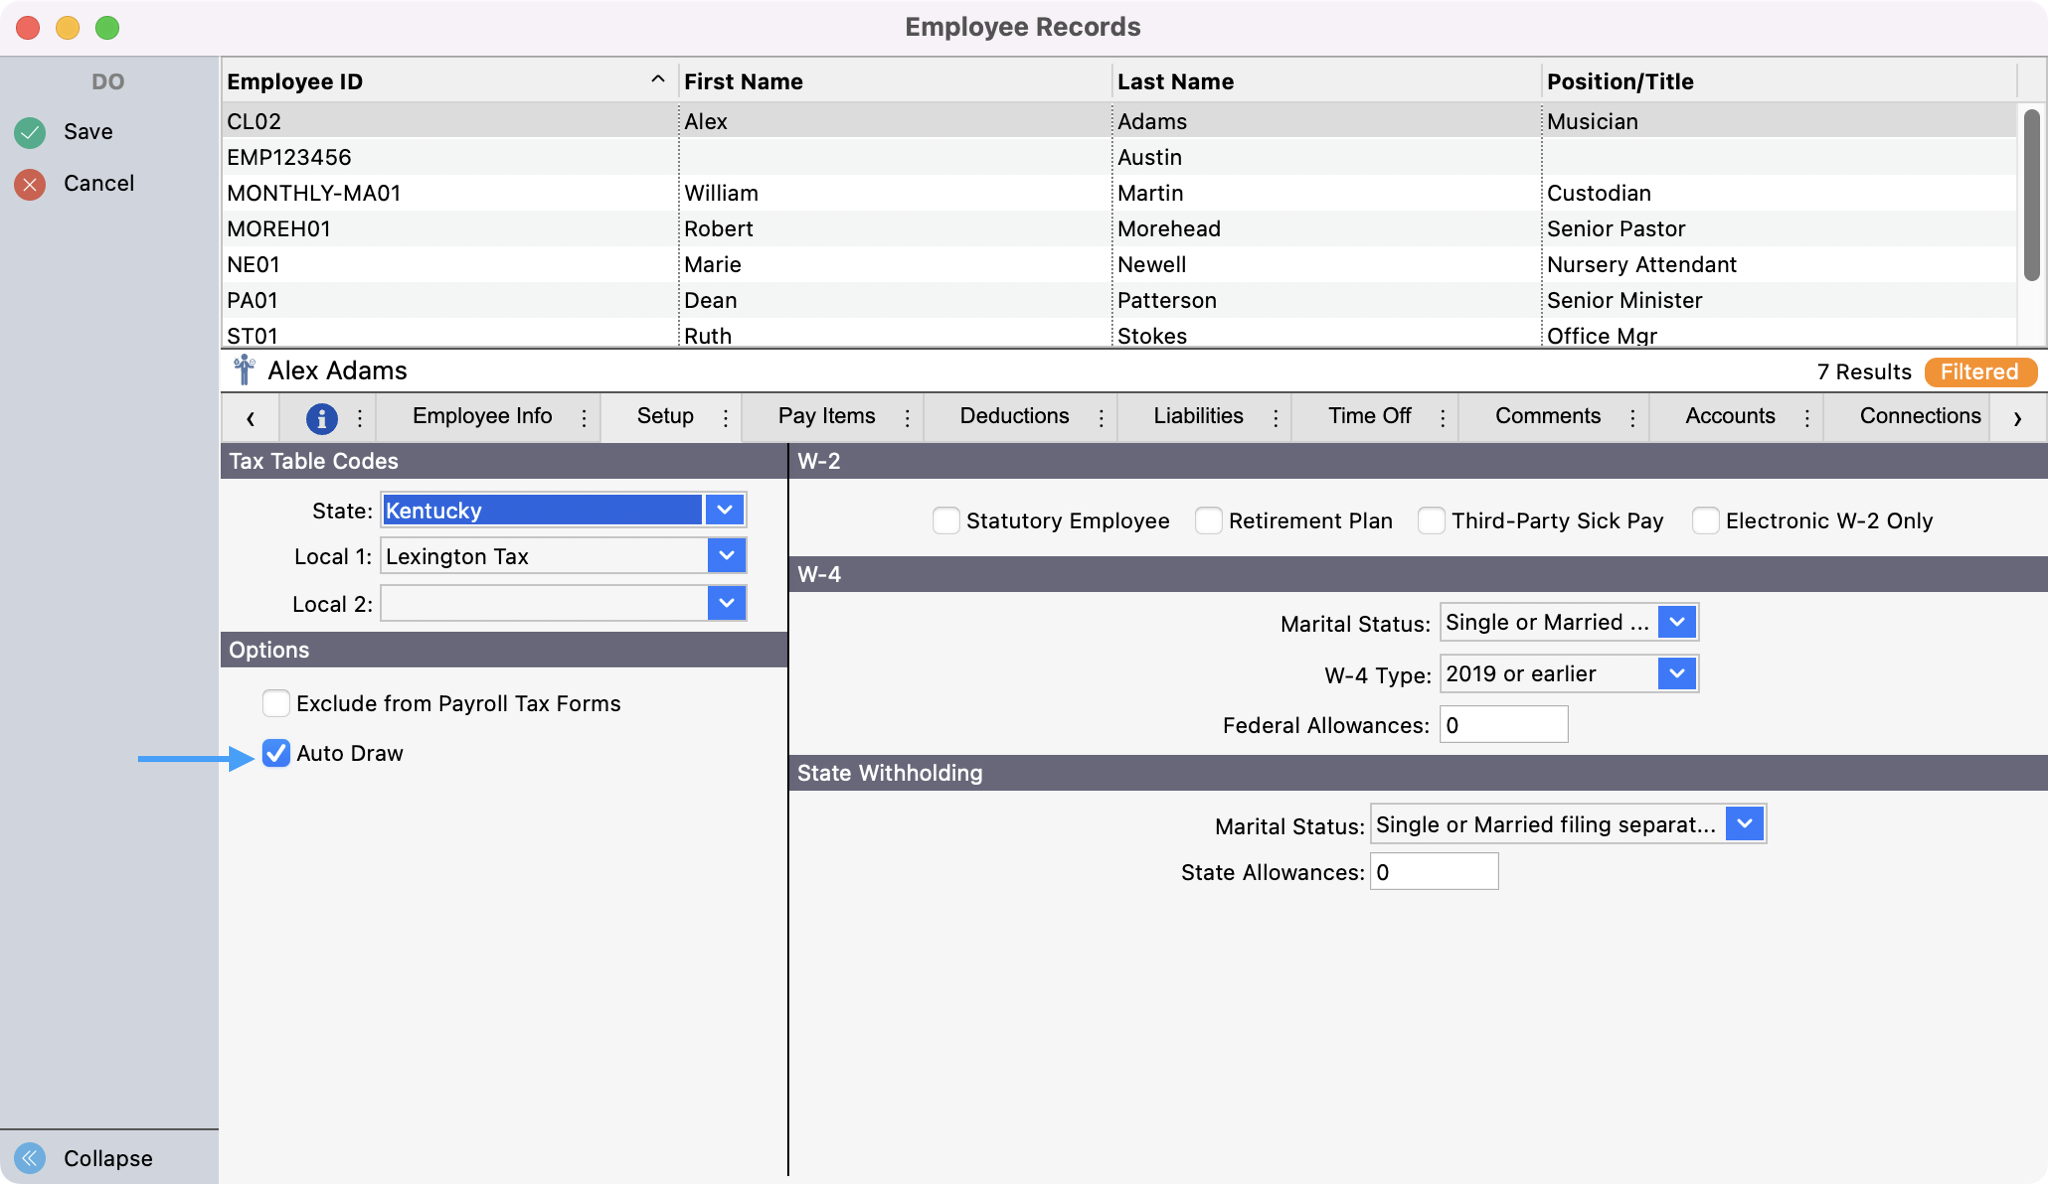Click the sort arrow on Employee ID column
The height and width of the screenshot is (1184, 2048).
point(657,80)
